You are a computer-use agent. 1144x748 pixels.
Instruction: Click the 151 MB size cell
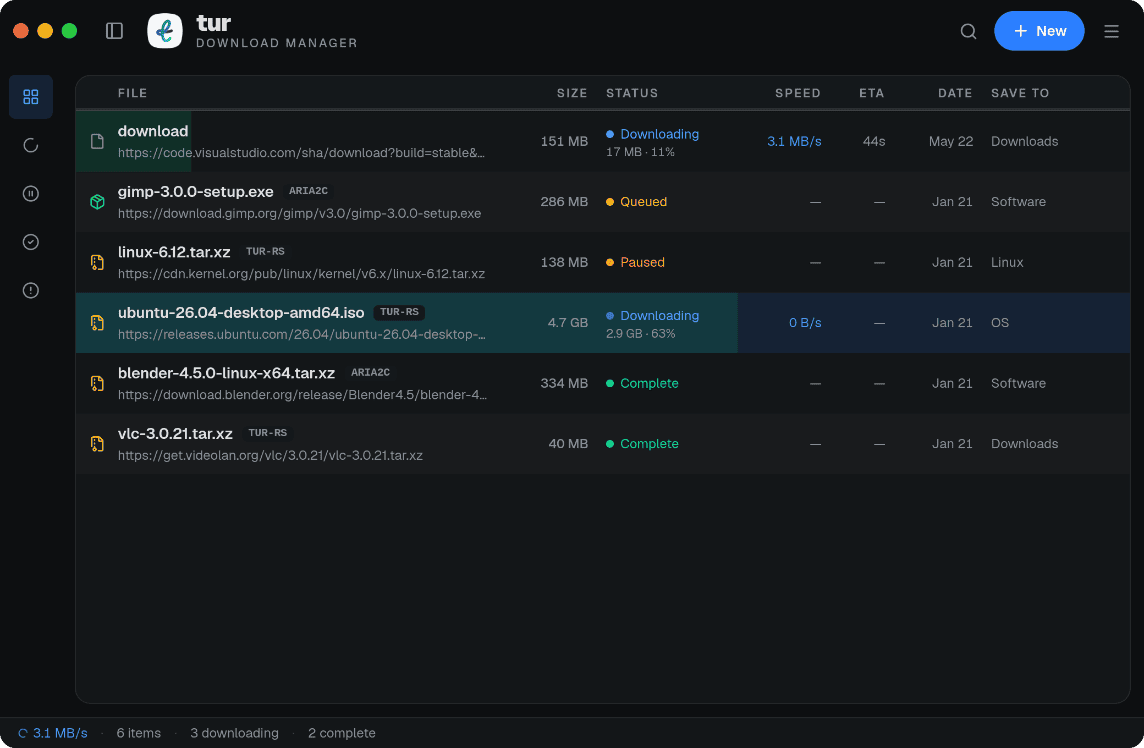[564, 142]
